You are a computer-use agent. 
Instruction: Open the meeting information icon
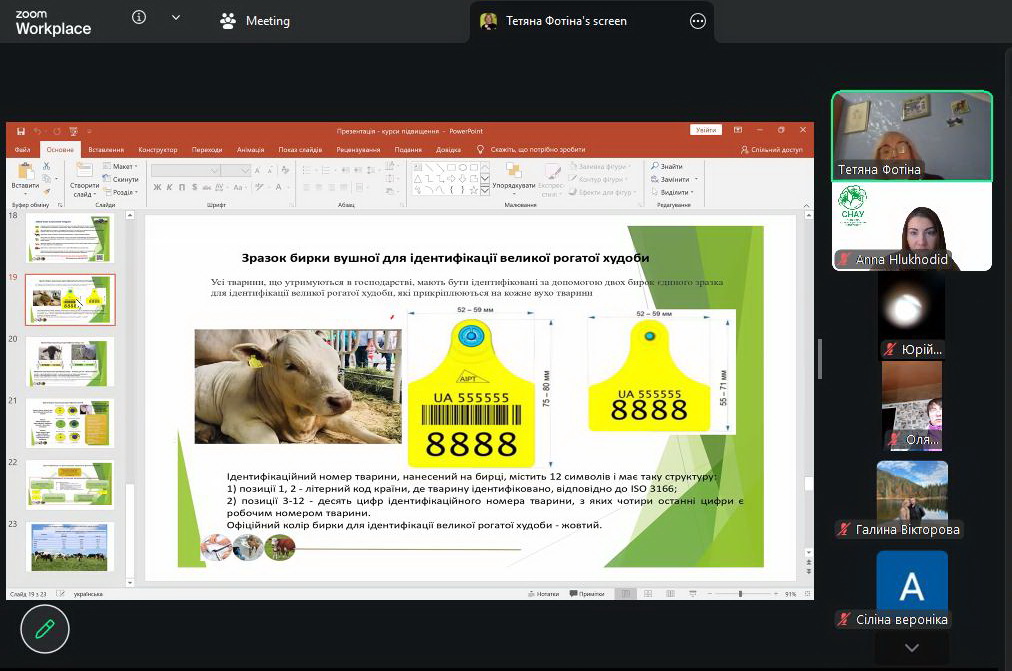point(139,18)
